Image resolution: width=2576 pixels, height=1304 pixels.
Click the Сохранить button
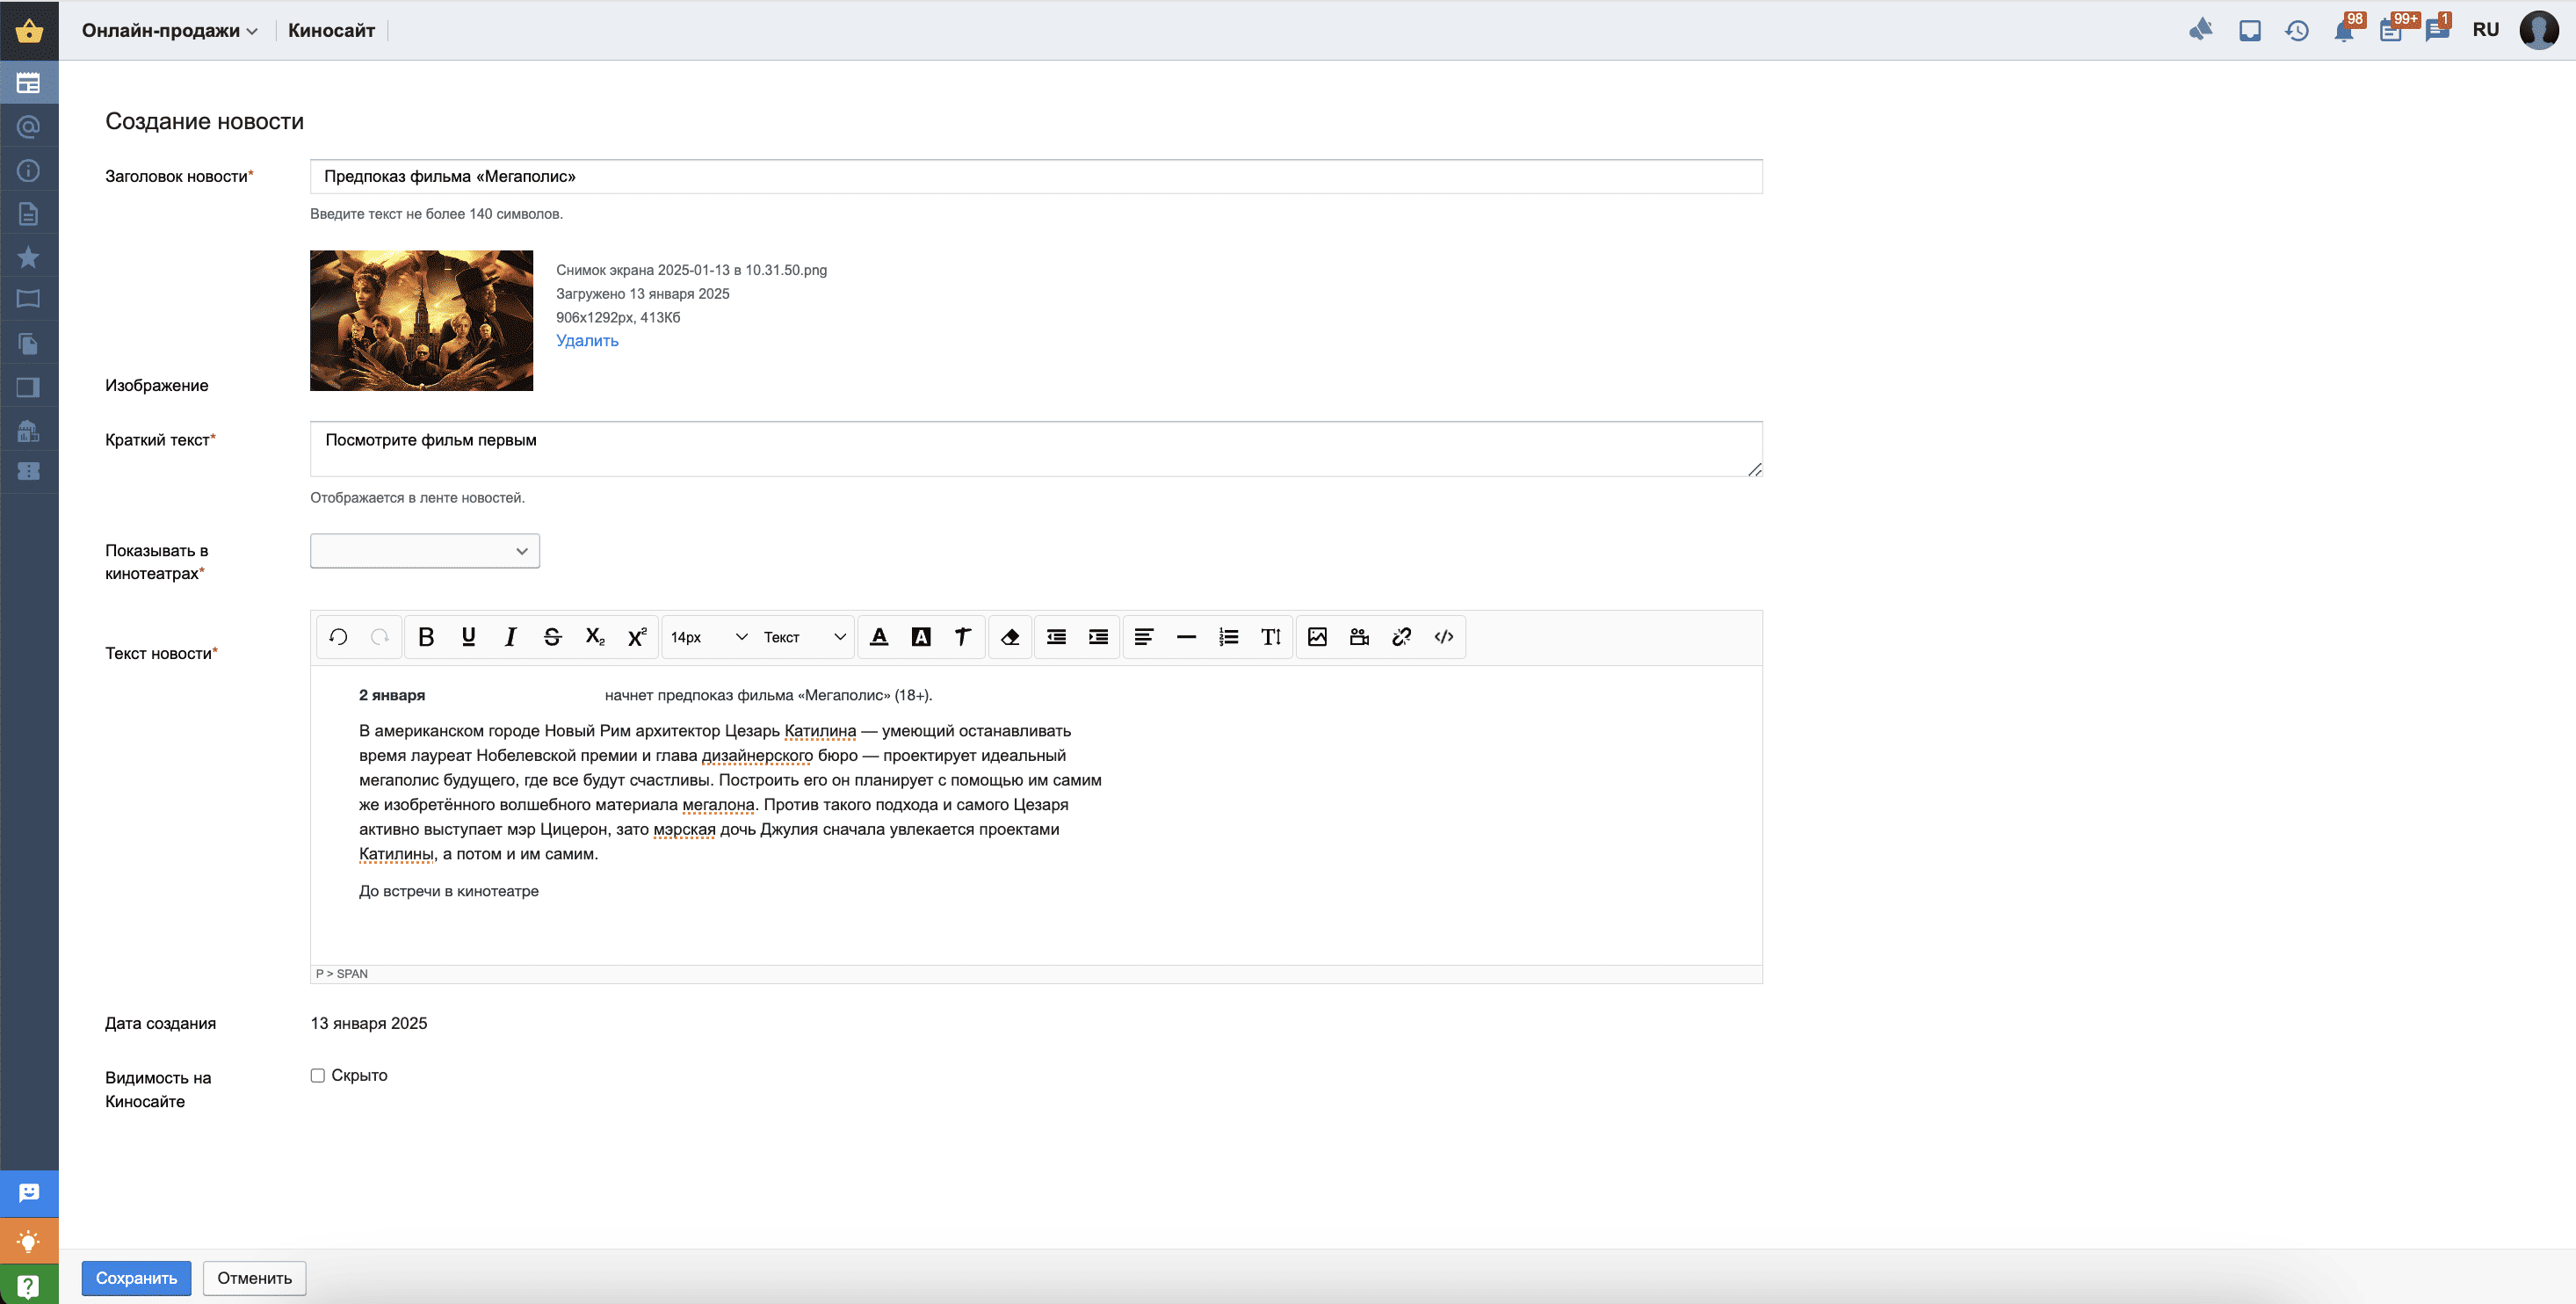coord(136,1278)
